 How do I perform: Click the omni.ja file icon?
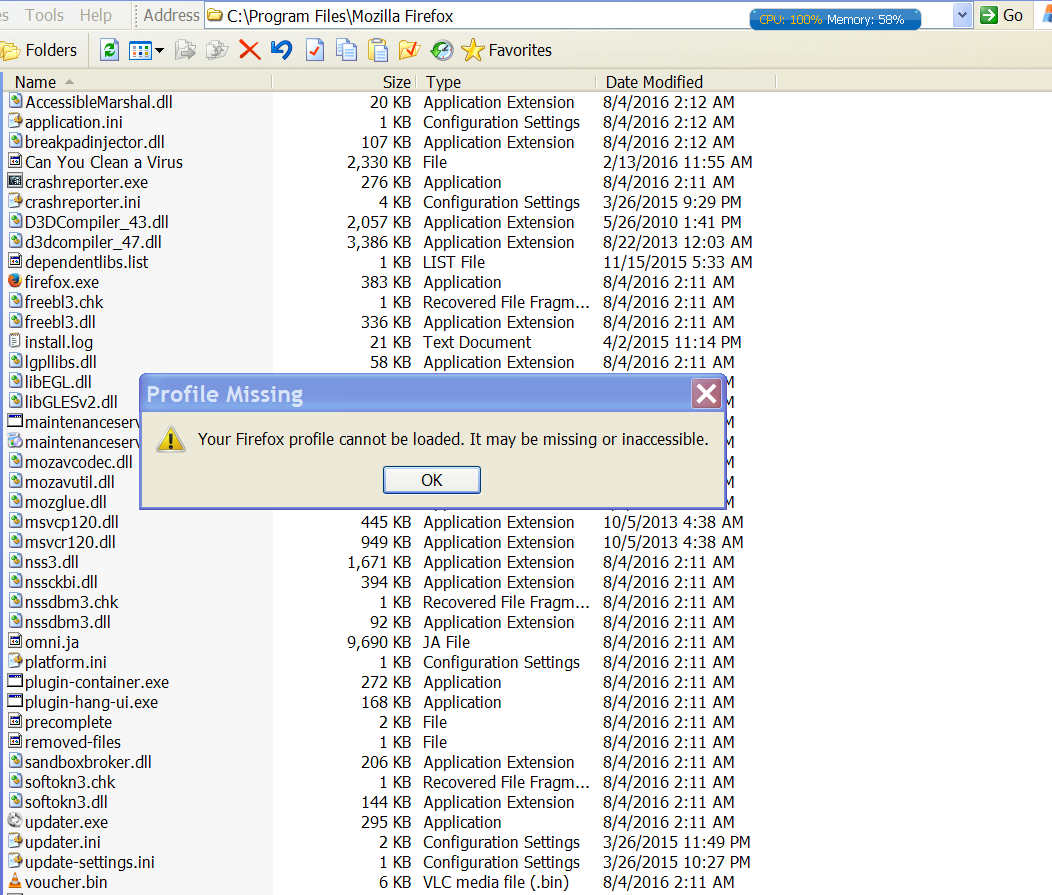click(15, 641)
